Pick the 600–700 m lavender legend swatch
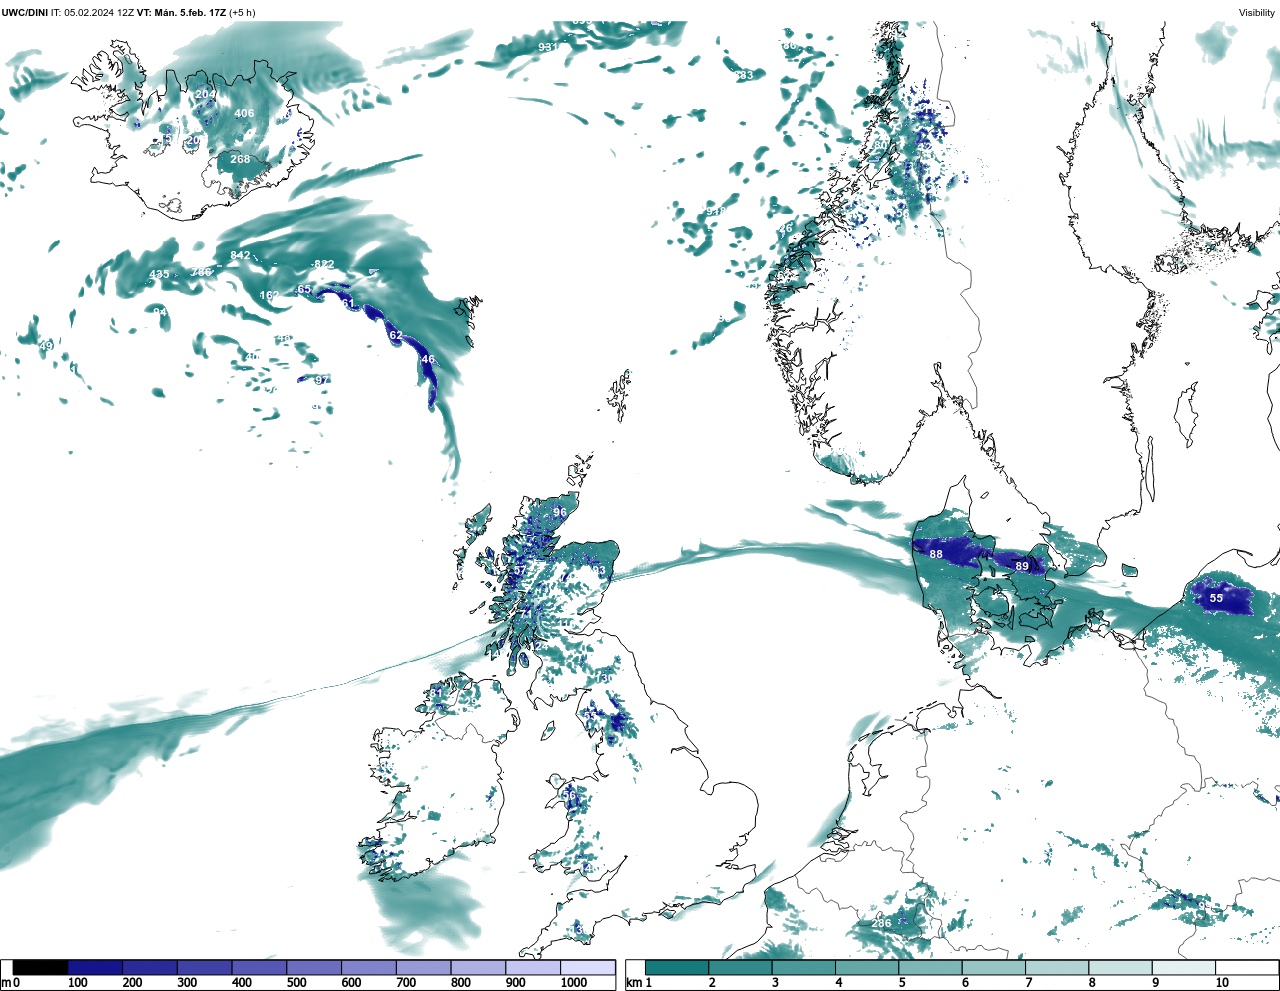Screen dimensions: 1280x991 coord(369,967)
